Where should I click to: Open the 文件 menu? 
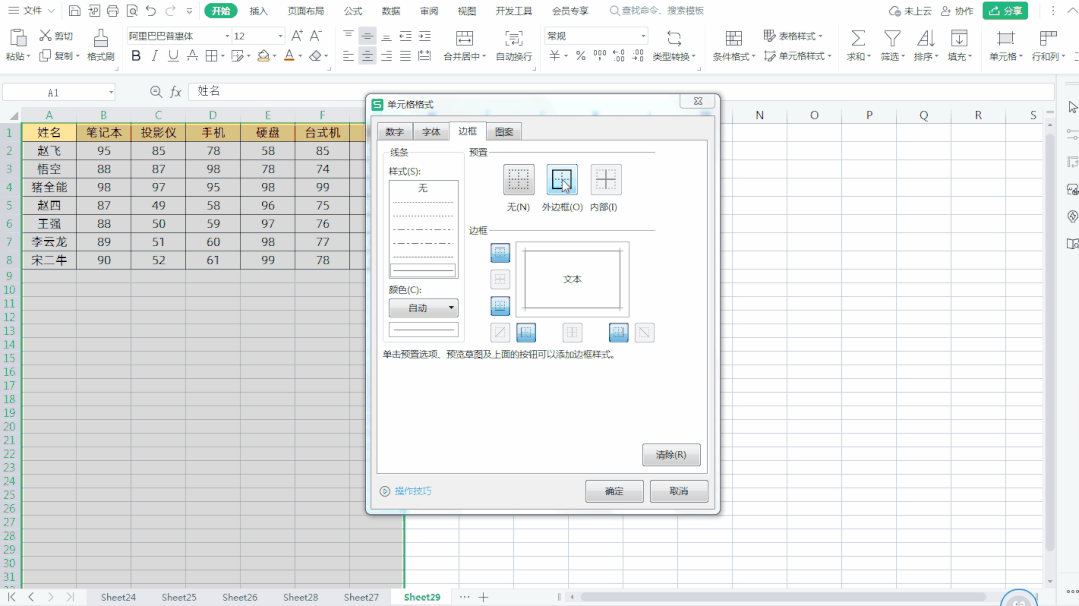click(32, 11)
